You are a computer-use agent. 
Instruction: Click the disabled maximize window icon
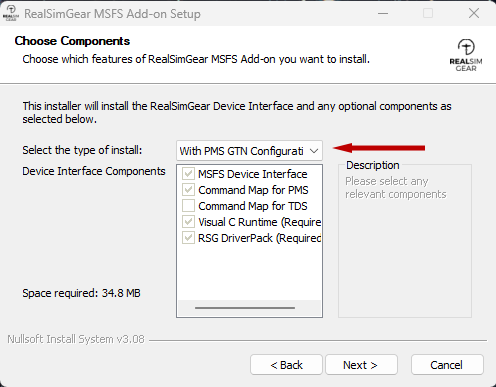(428, 14)
